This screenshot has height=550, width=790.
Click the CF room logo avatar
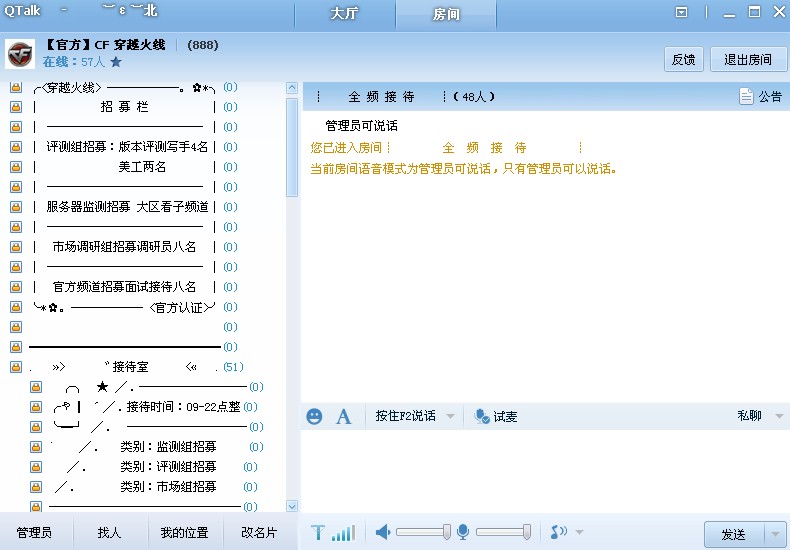pos(20,54)
